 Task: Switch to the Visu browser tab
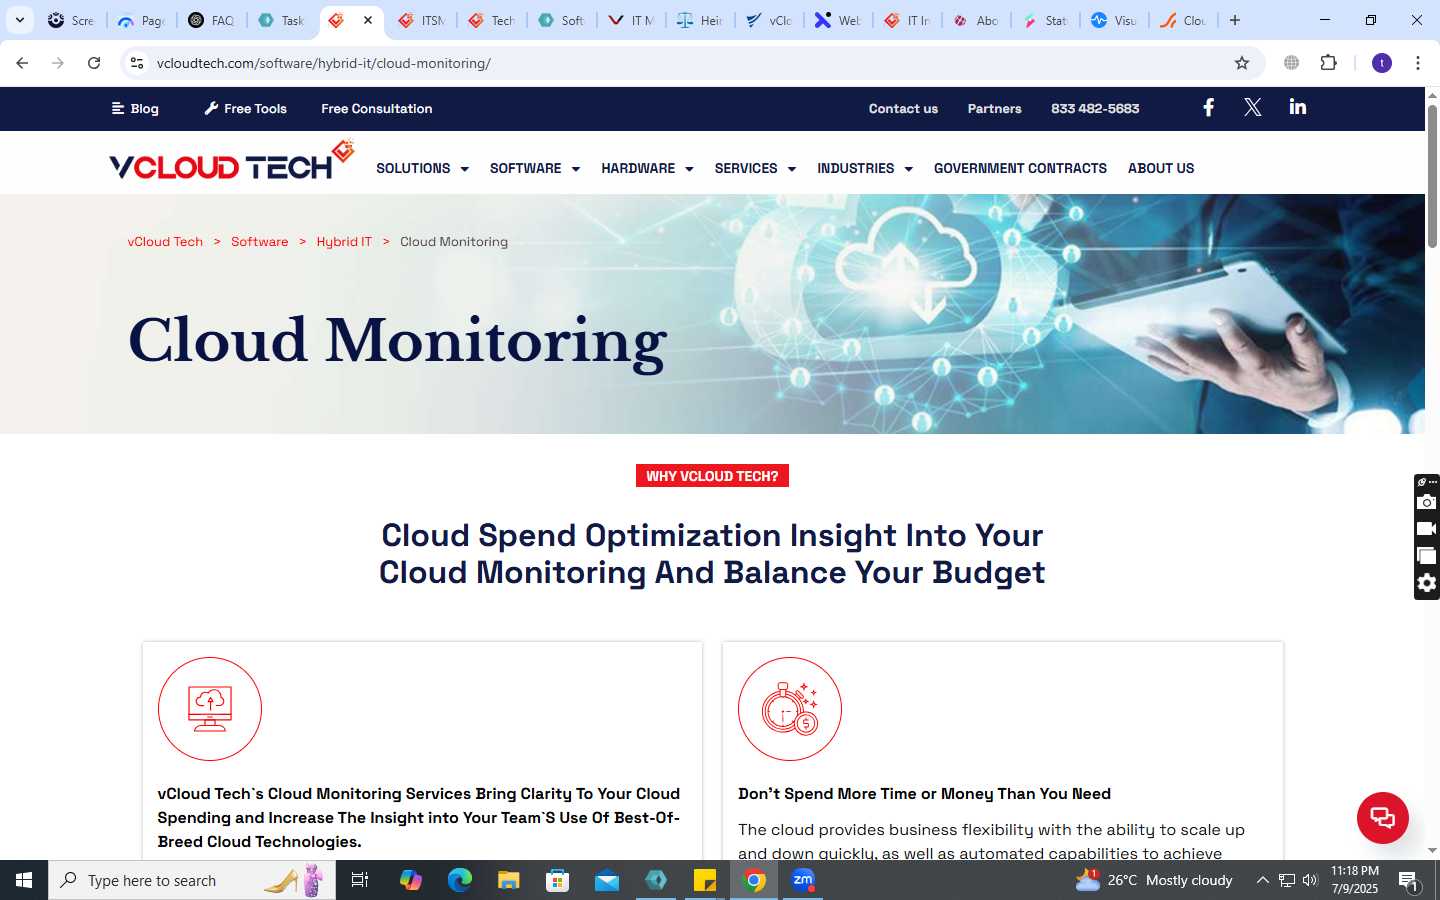click(x=1114, y=20)
